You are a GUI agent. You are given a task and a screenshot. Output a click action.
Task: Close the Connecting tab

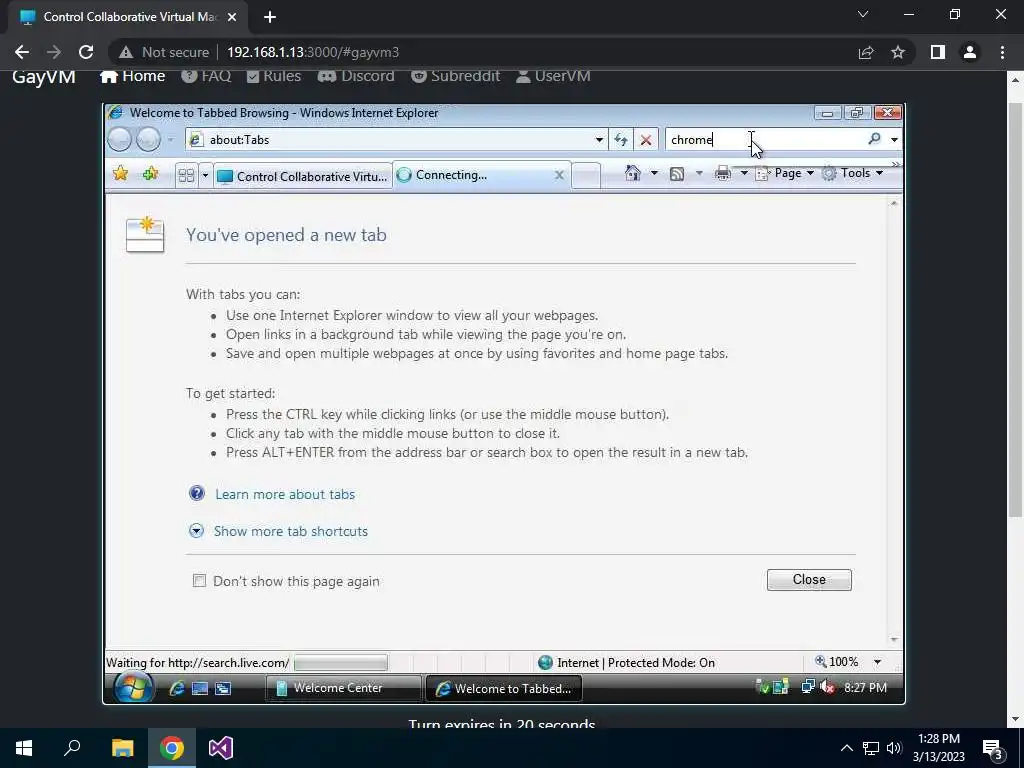pos(559,175)
